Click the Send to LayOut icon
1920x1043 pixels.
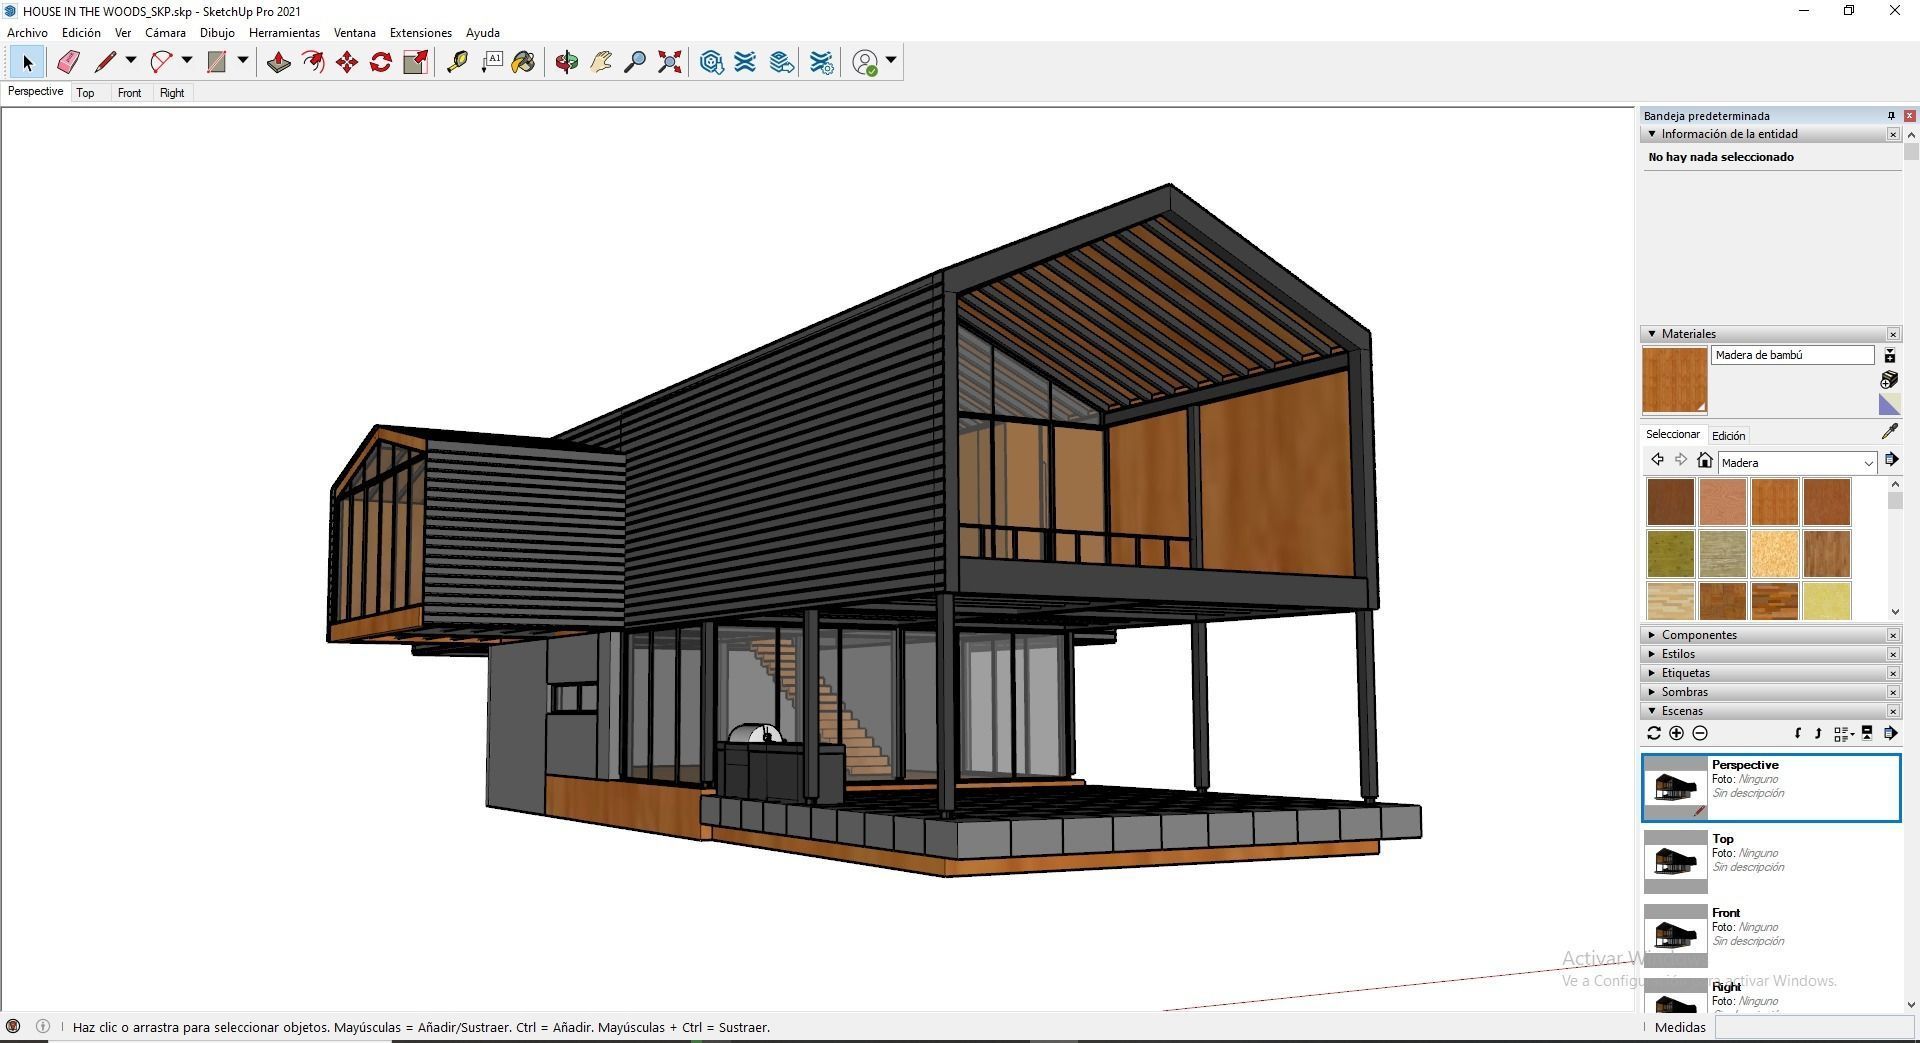pos(782,62)
